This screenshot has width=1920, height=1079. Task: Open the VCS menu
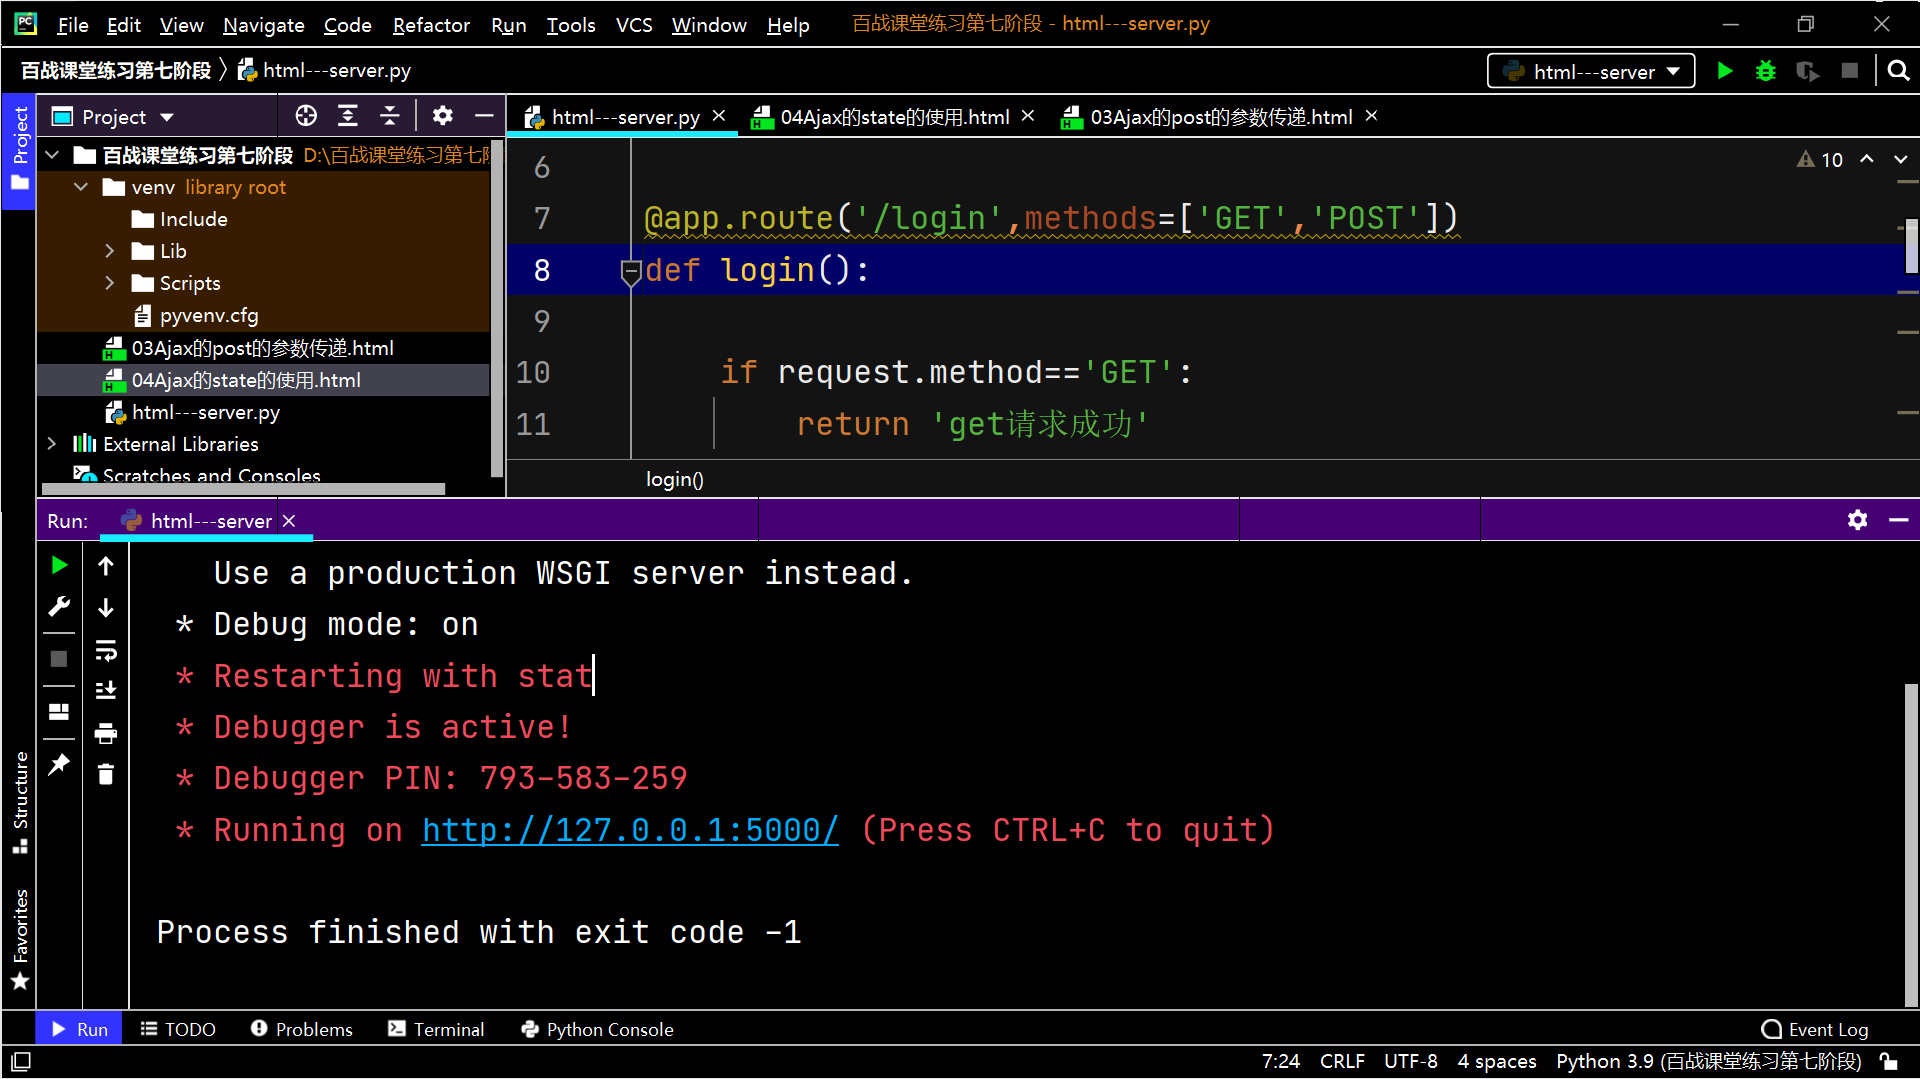(x=634, y=25)
